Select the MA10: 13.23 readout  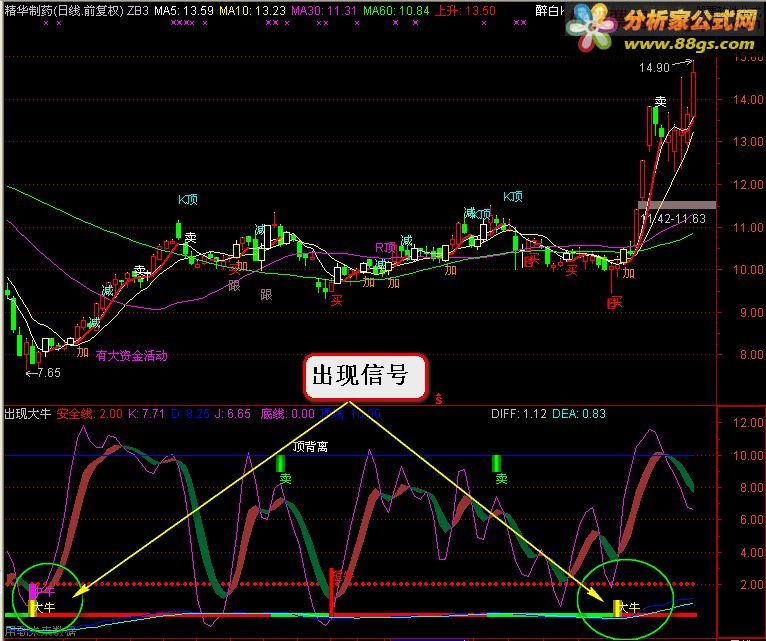pyautogui.click(x=252, y=10)
